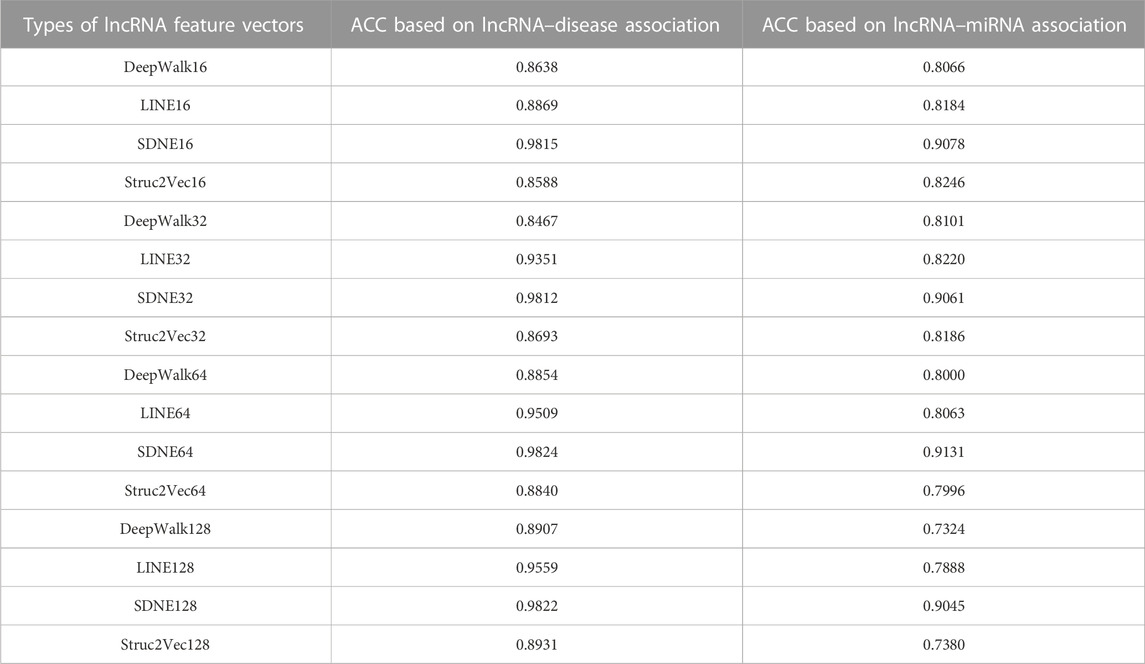
Task: Select the LINE16 row label
Action: point(165,105)
